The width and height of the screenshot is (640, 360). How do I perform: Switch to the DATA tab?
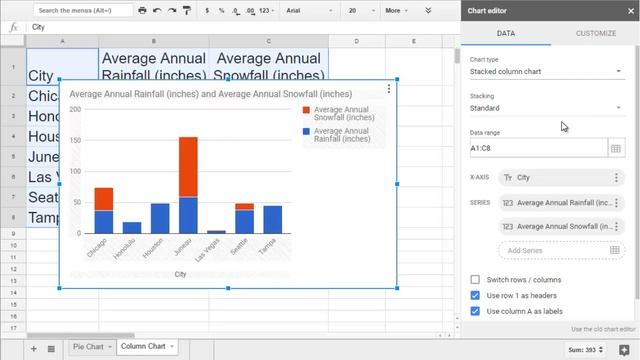[x=506, y=33]
